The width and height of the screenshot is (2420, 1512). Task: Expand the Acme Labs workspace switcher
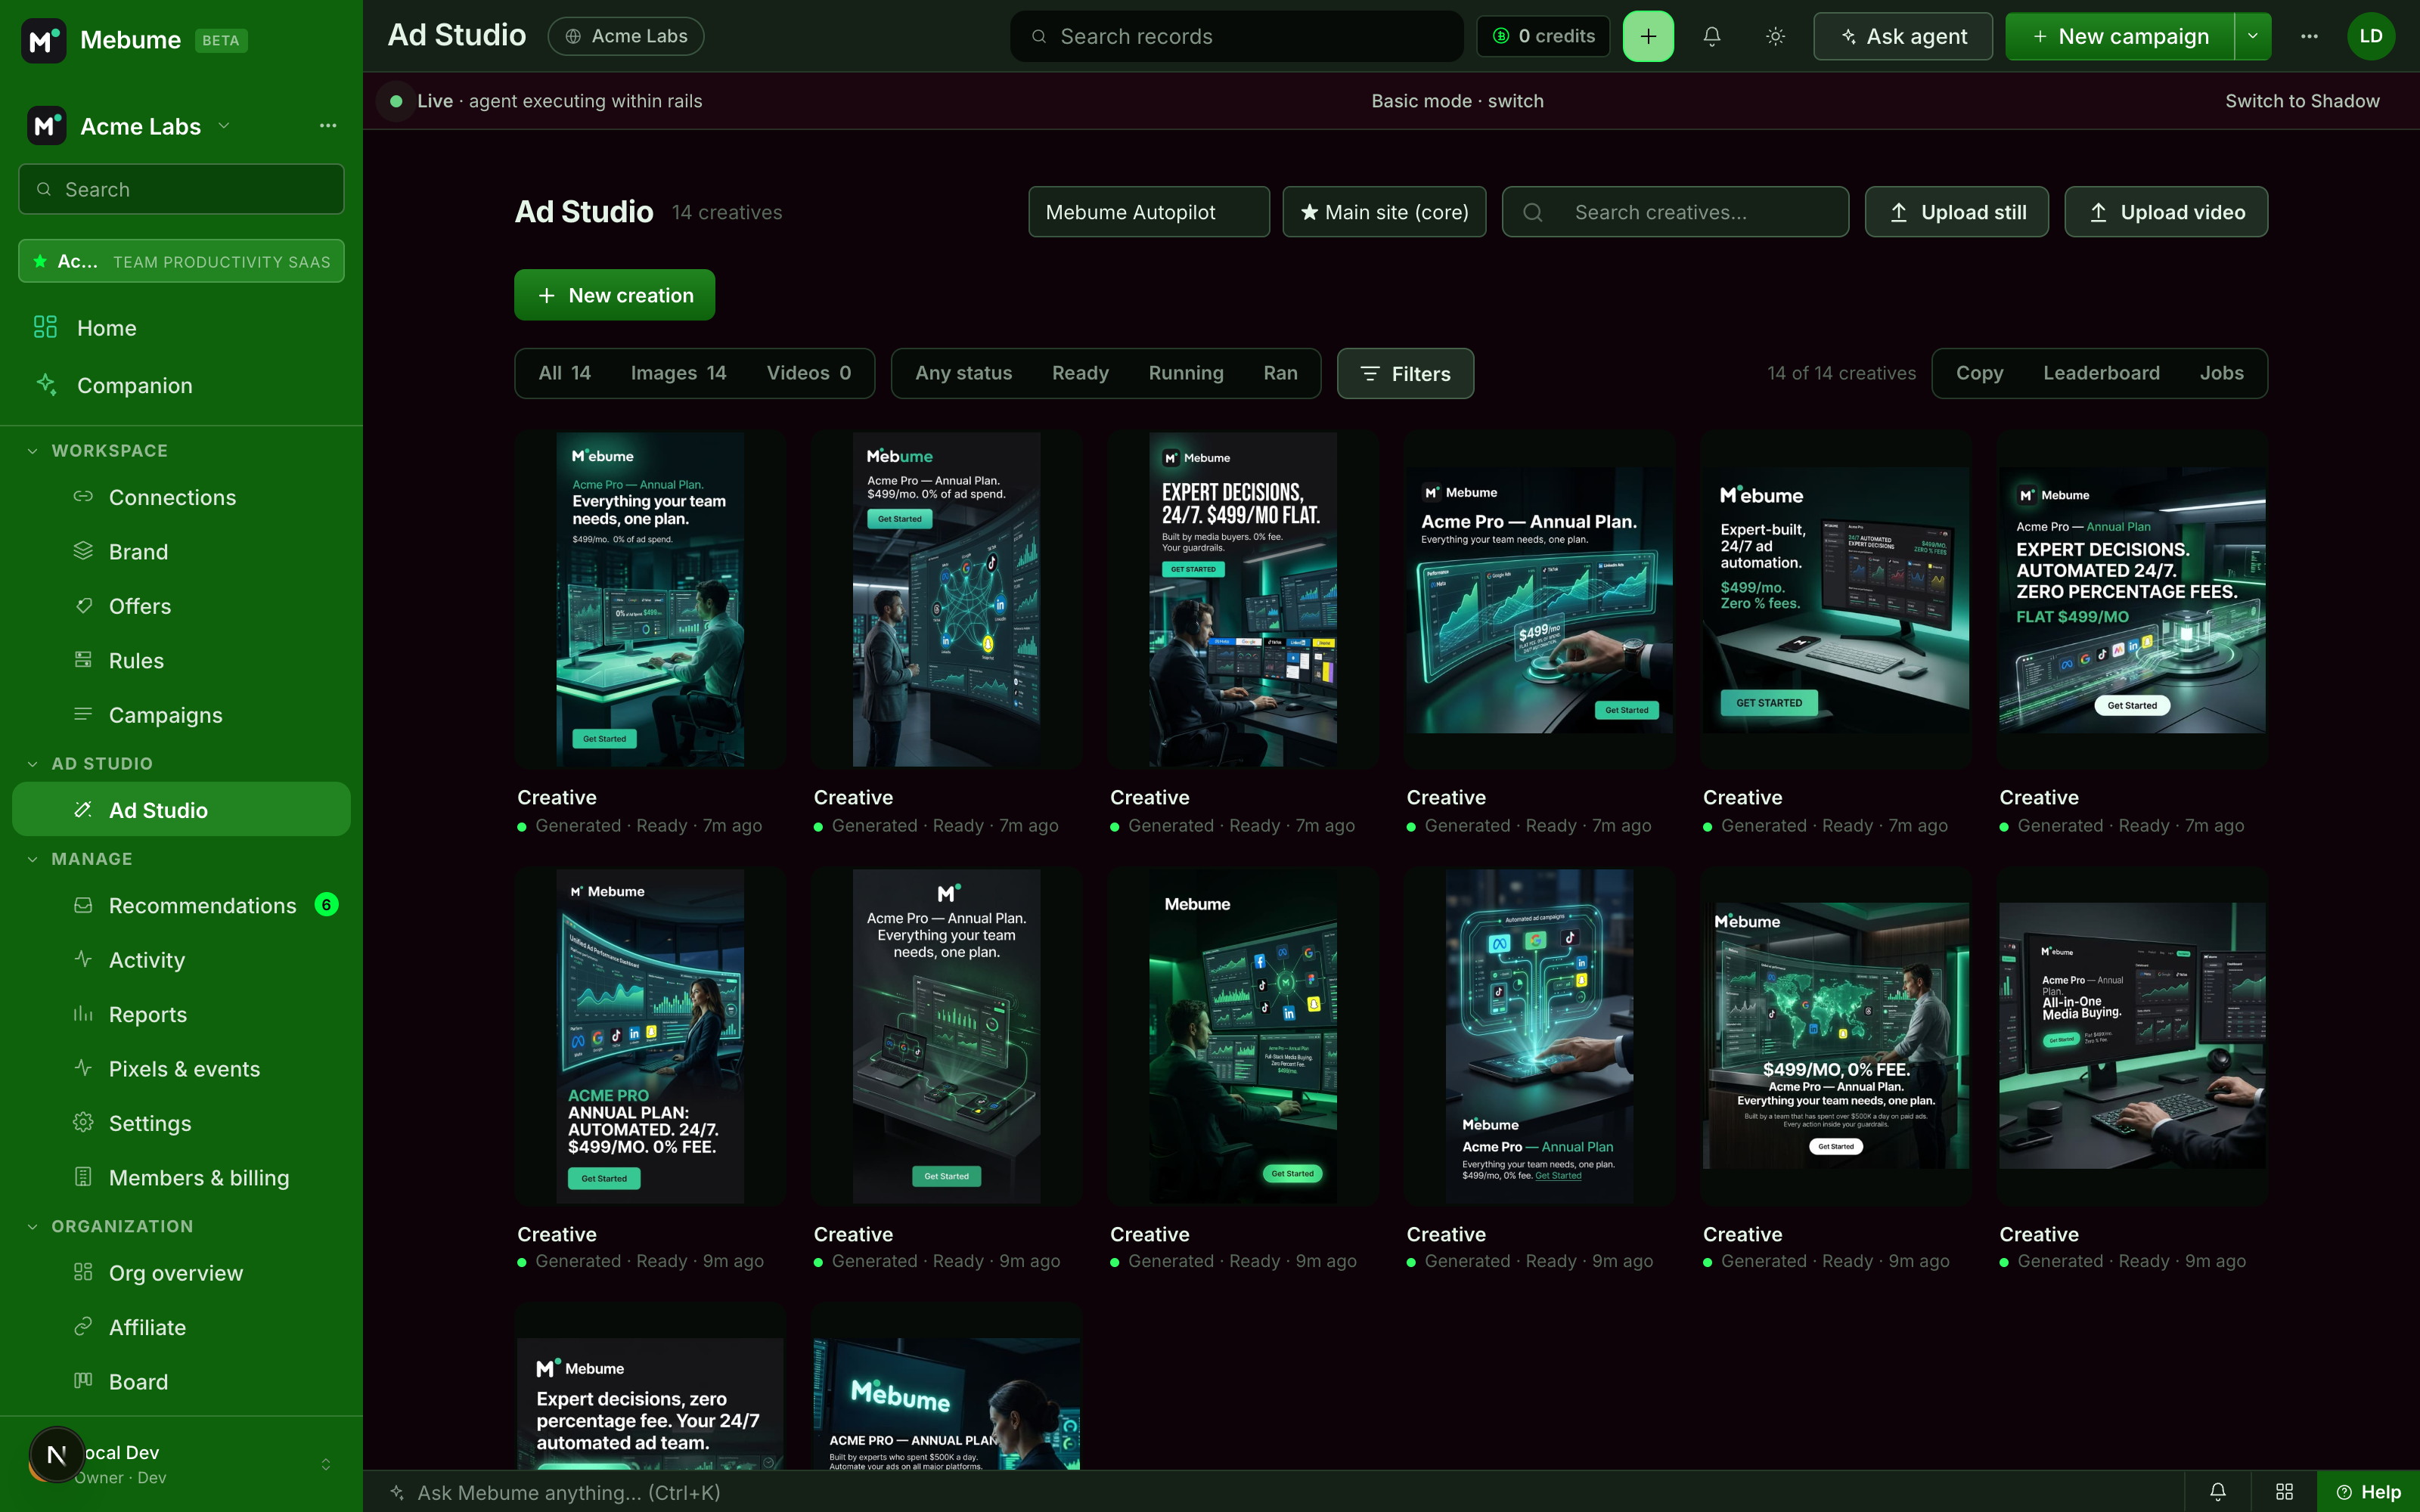224,126
